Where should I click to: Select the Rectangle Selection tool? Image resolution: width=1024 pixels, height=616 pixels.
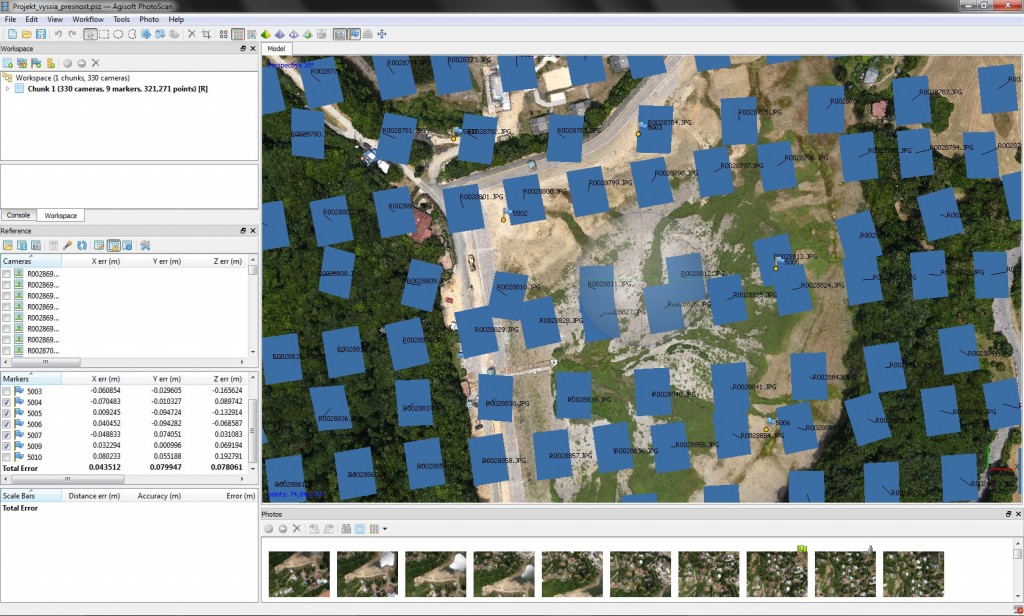103,34
